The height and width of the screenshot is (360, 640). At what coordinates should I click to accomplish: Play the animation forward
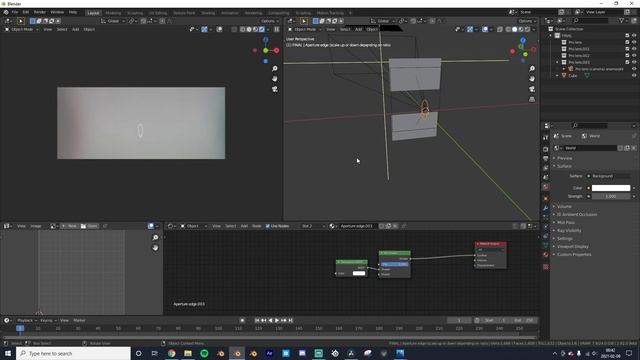point(277,320)
